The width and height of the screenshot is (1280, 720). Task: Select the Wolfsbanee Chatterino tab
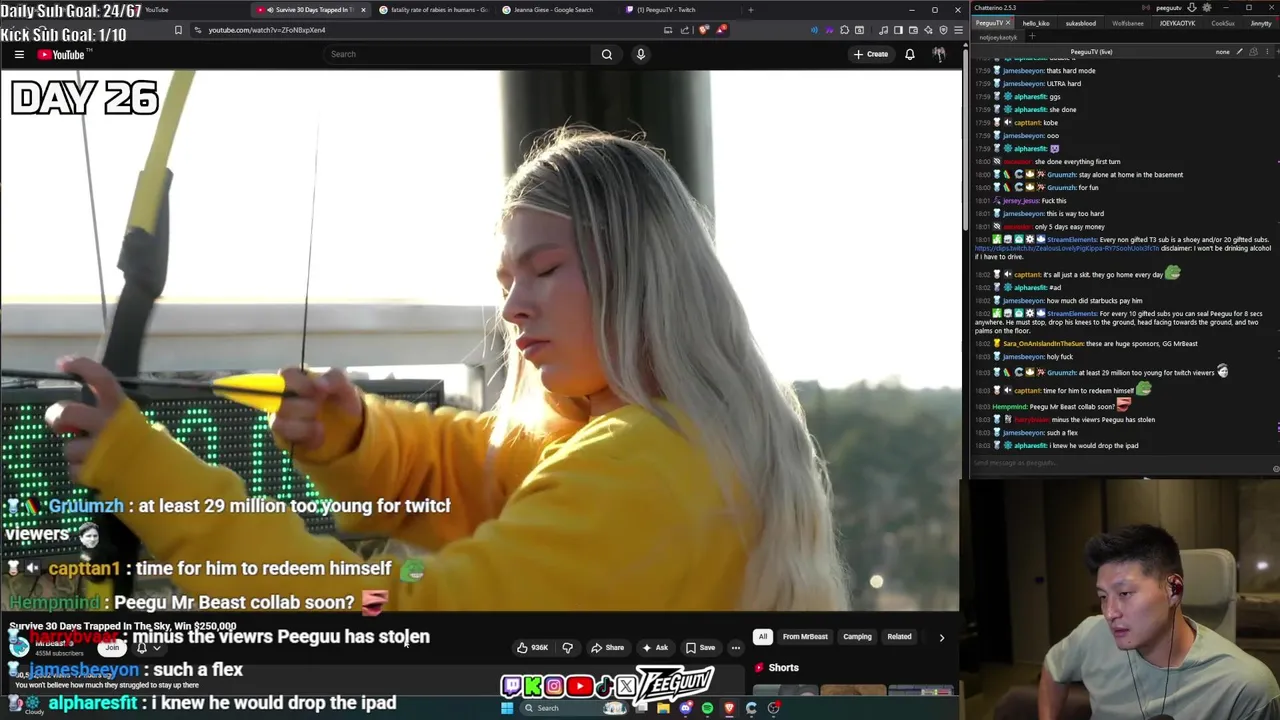coord(1128,23)
